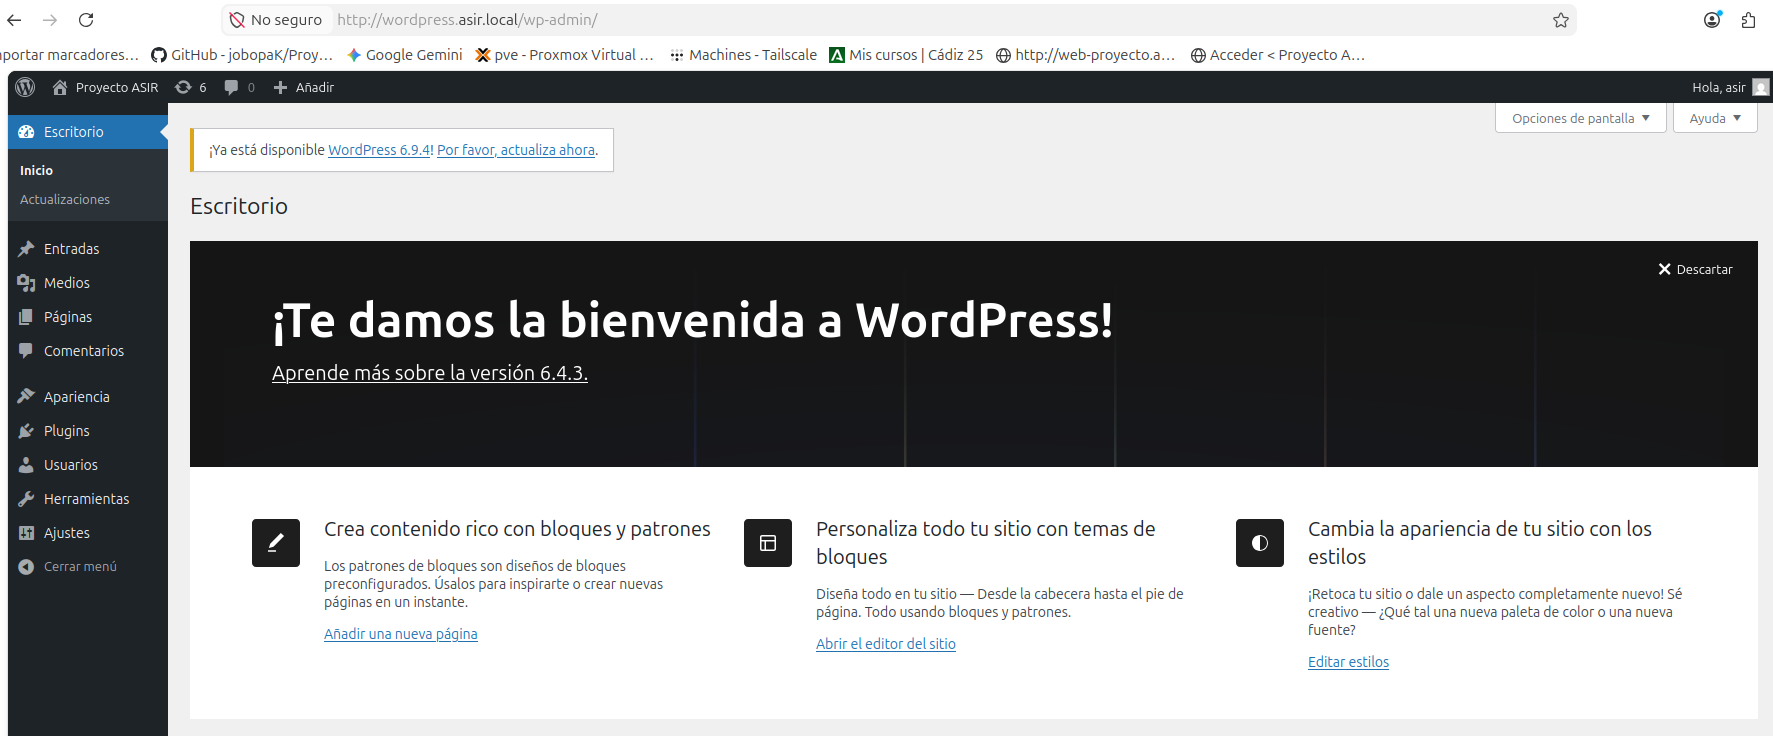Bookmark page with the star icon
Viewport: 1773px width, 736px height.
[x=1561, y=20]
